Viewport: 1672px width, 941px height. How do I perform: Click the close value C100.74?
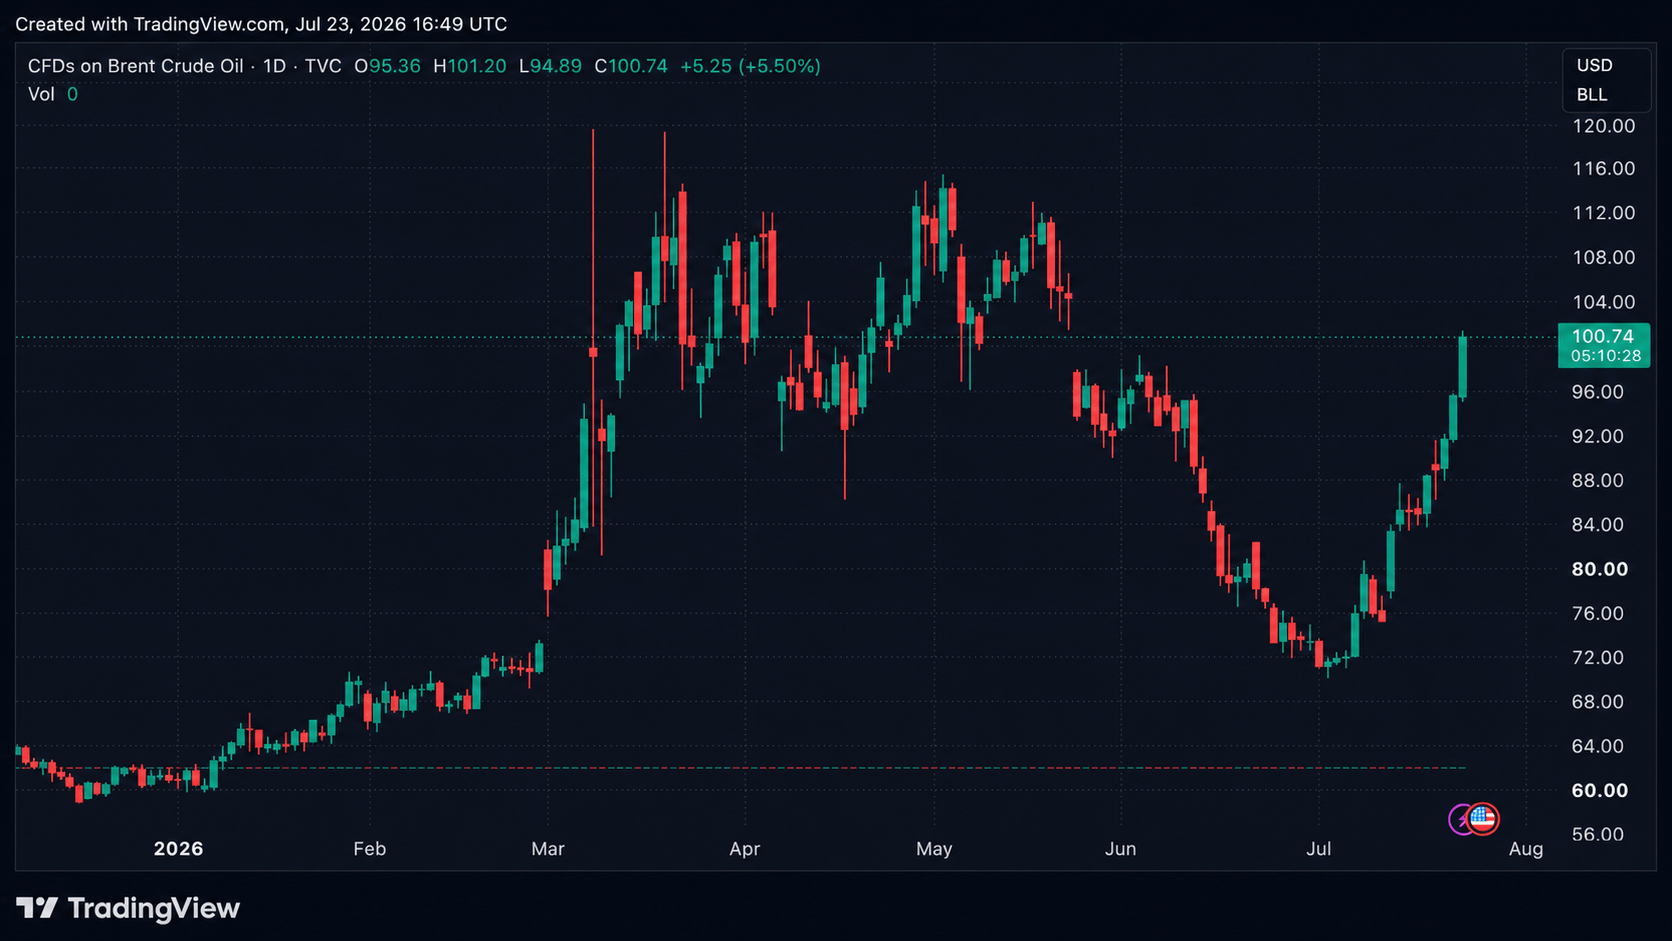pyautogui.click(x=631, y=66)
